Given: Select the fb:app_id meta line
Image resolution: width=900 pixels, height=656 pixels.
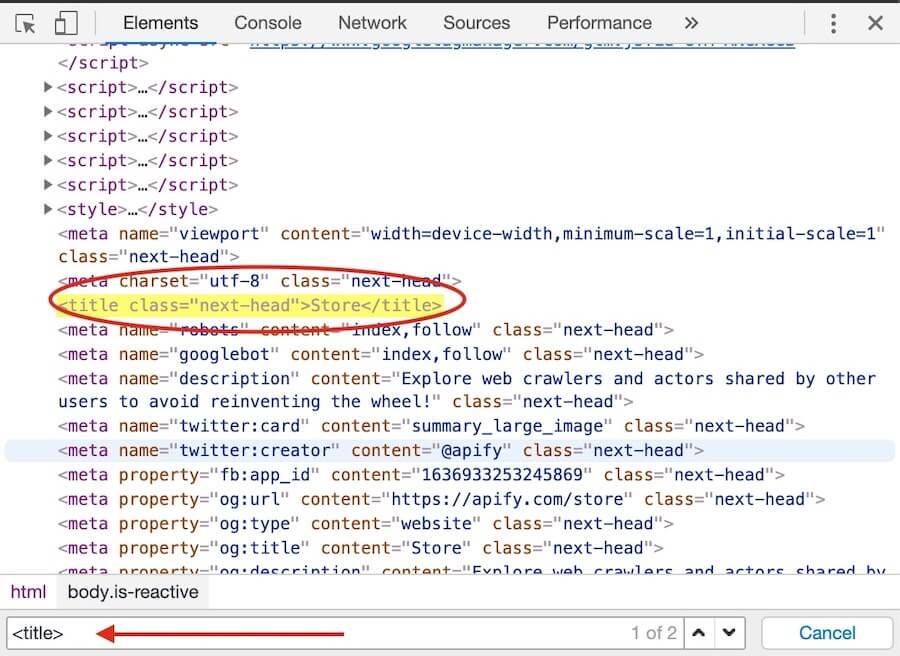Looking at the screenshot, I should coord(421,475).
